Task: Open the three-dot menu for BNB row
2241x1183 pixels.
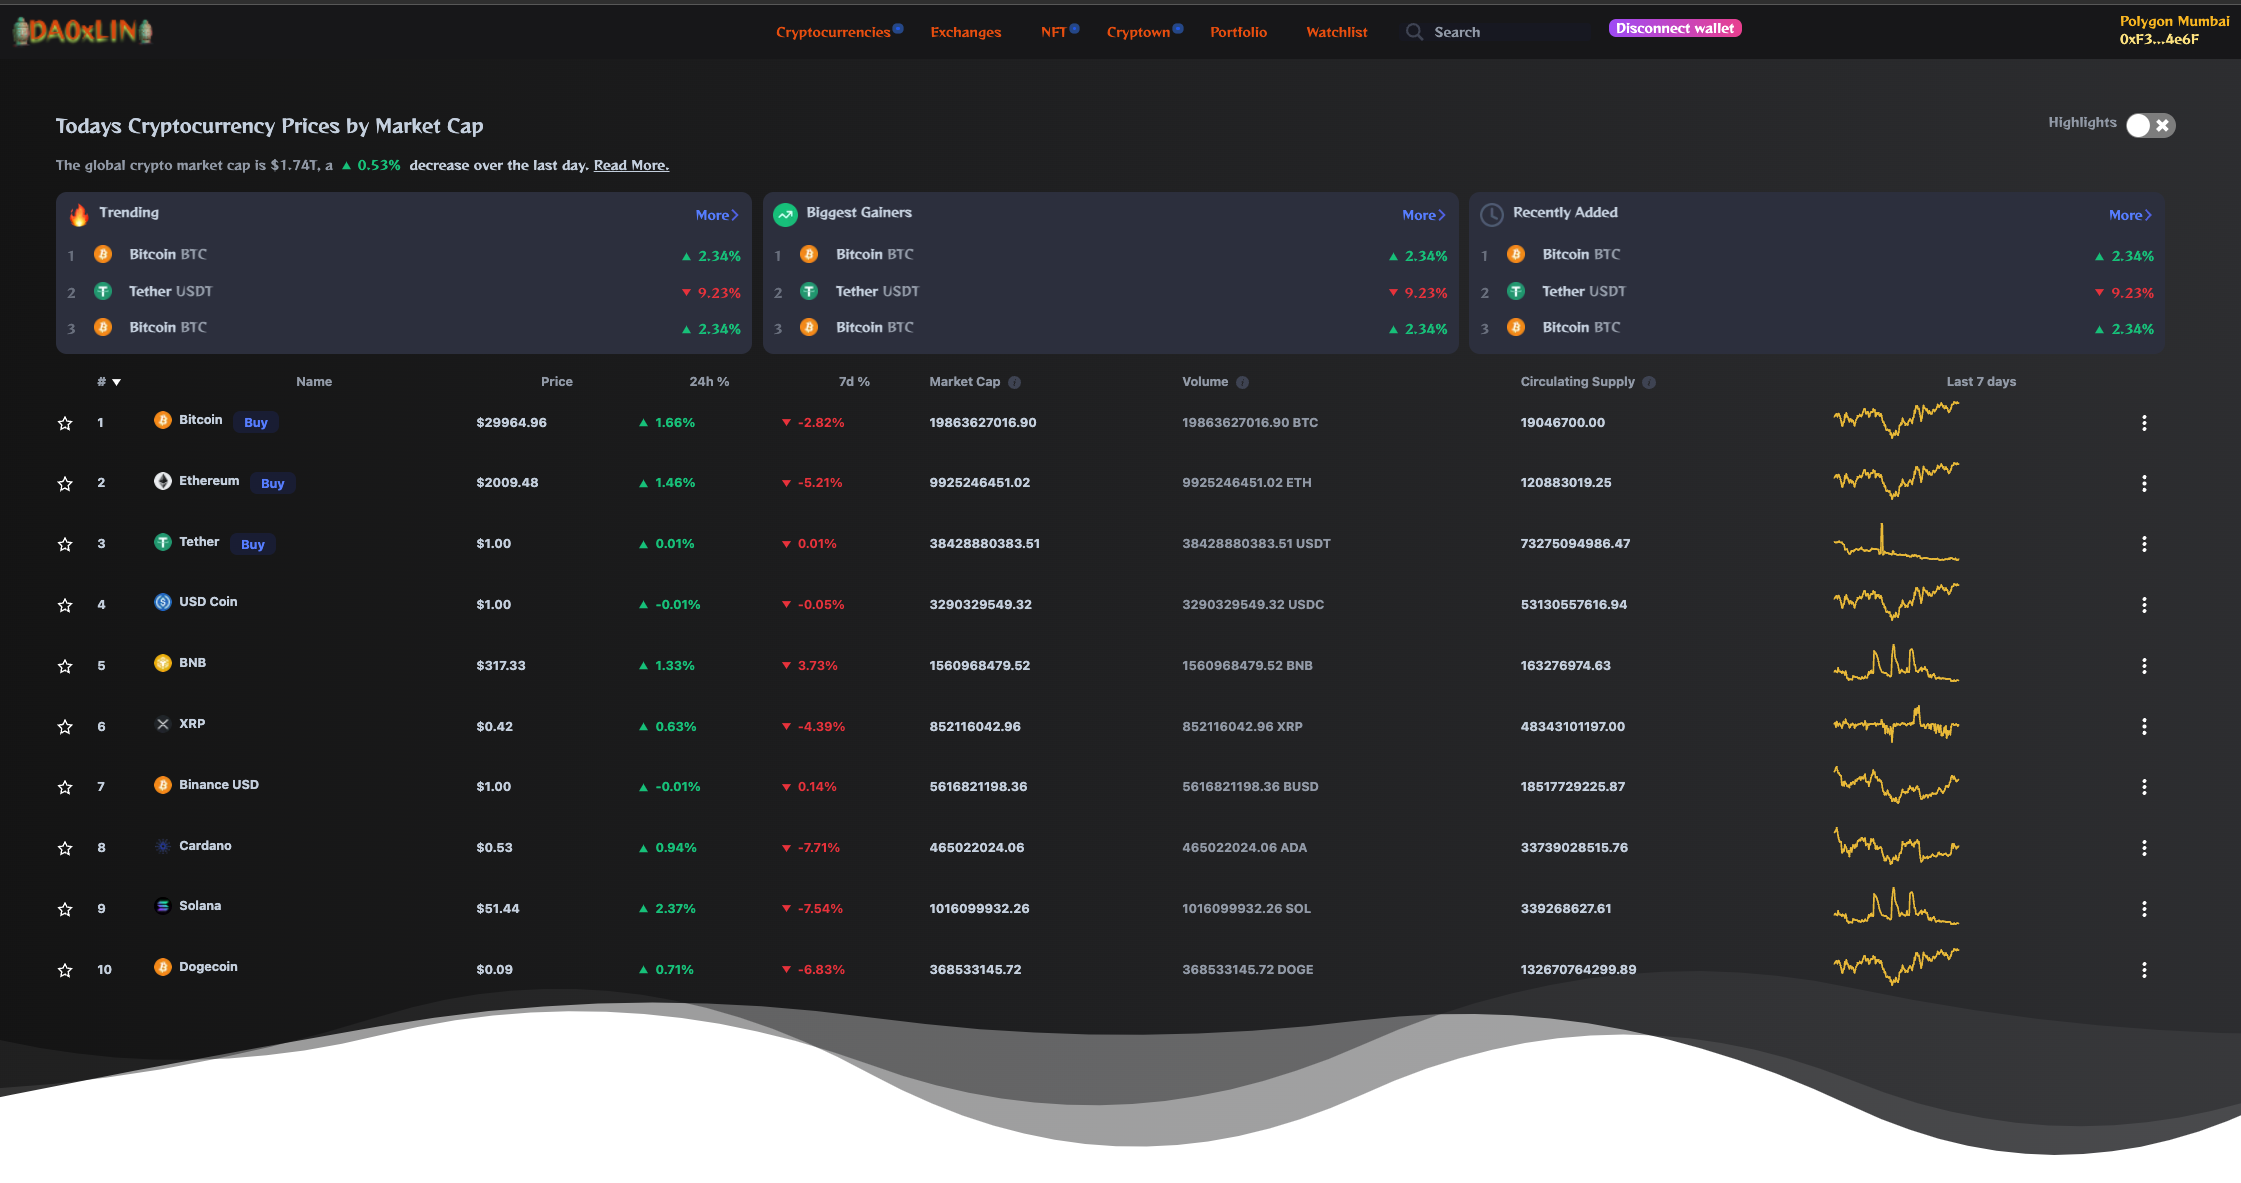Action: pos(2144,666)
